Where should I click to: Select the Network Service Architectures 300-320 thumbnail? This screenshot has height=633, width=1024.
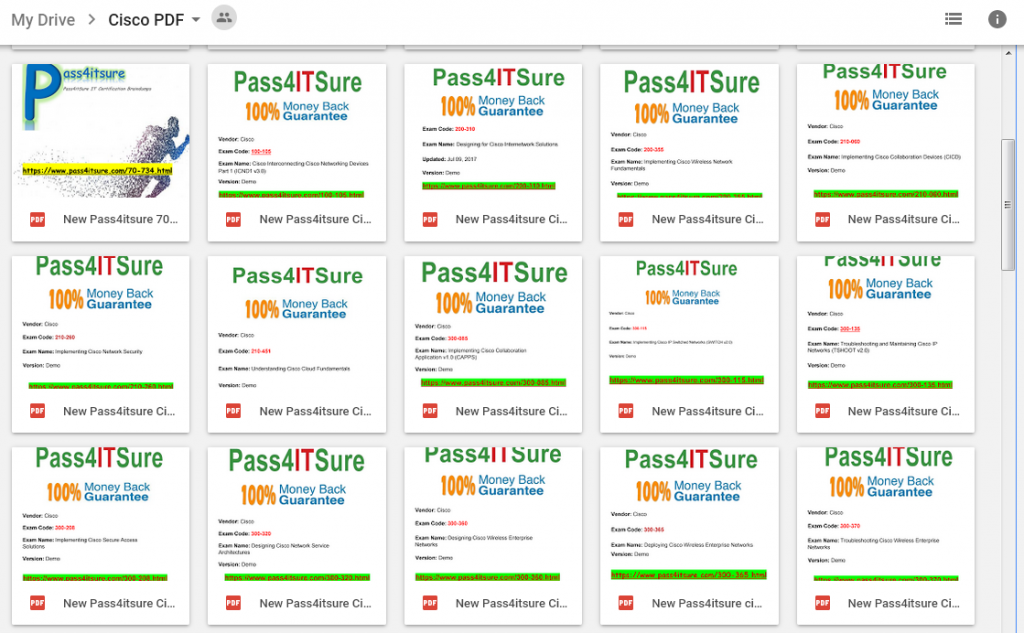point(297,515)
